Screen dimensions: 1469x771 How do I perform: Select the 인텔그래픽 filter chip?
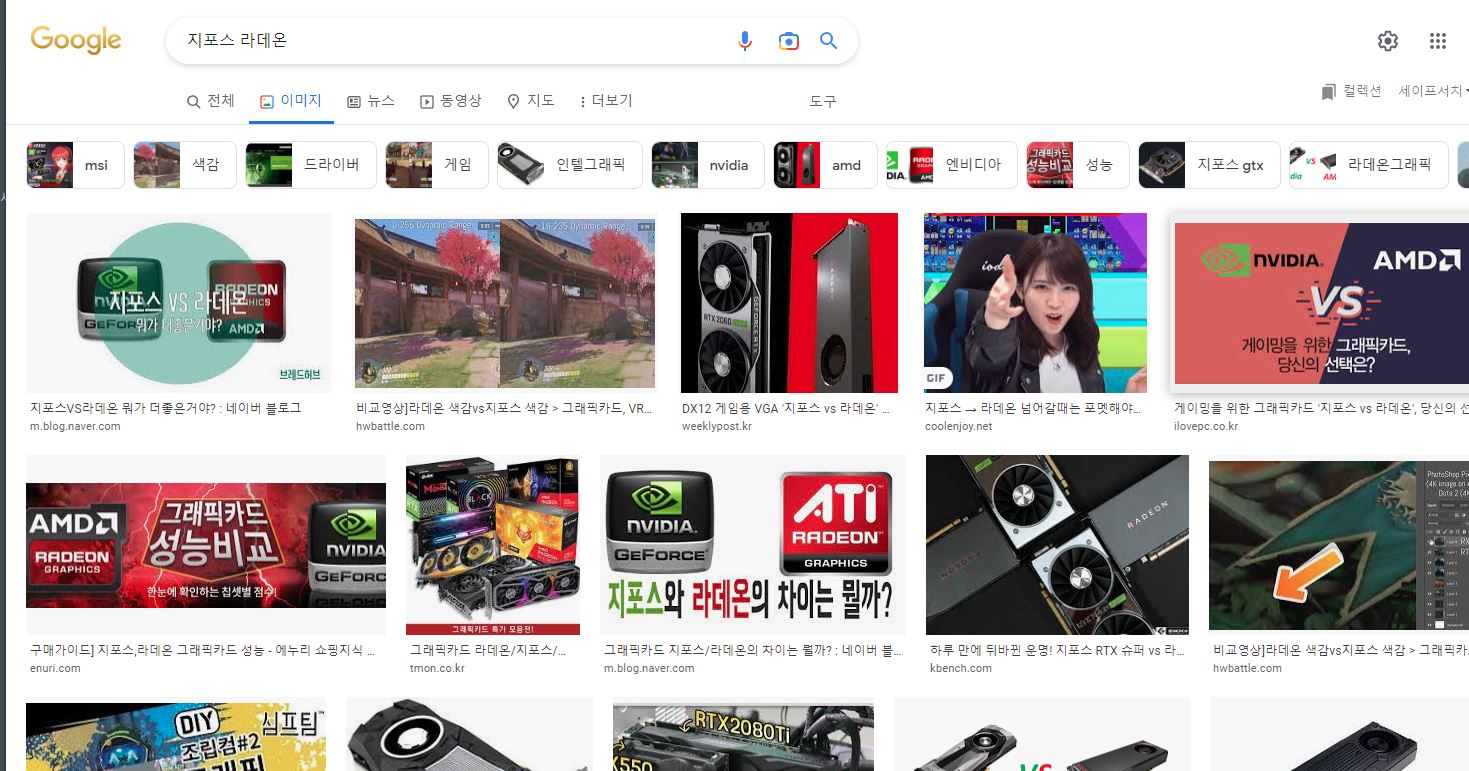570,165
